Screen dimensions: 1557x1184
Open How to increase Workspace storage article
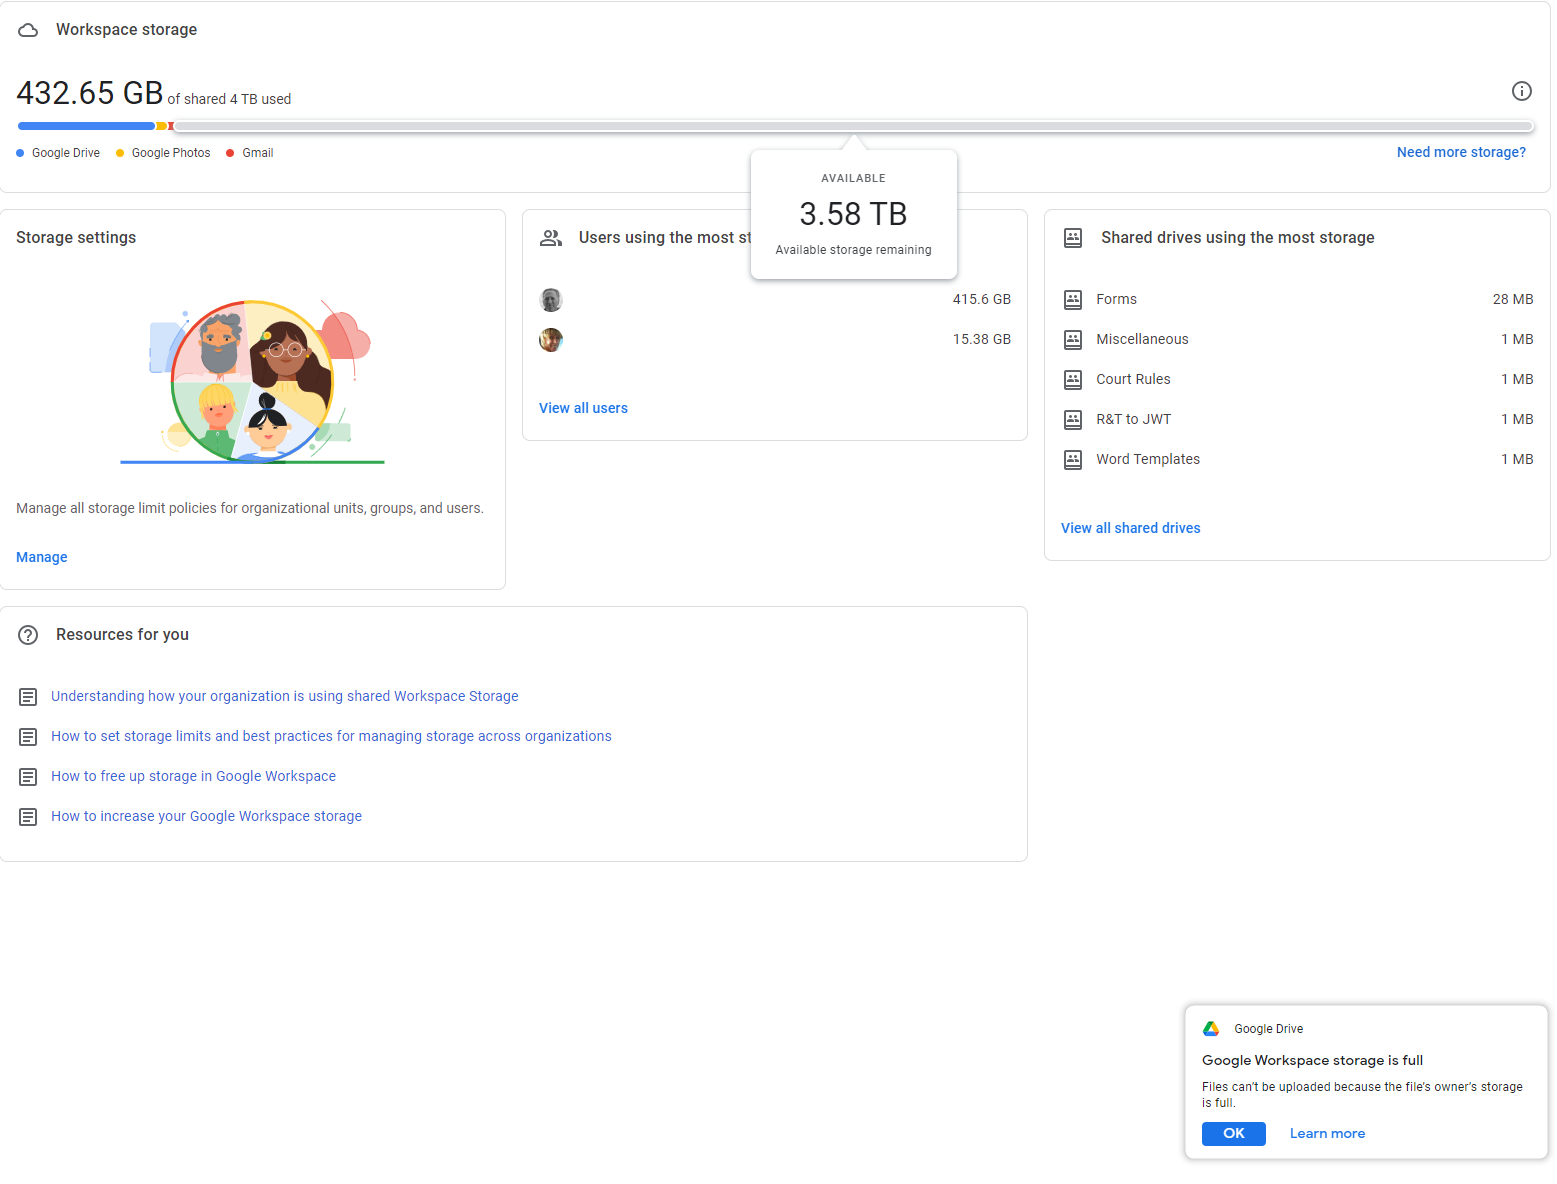[x=206, y=816]
